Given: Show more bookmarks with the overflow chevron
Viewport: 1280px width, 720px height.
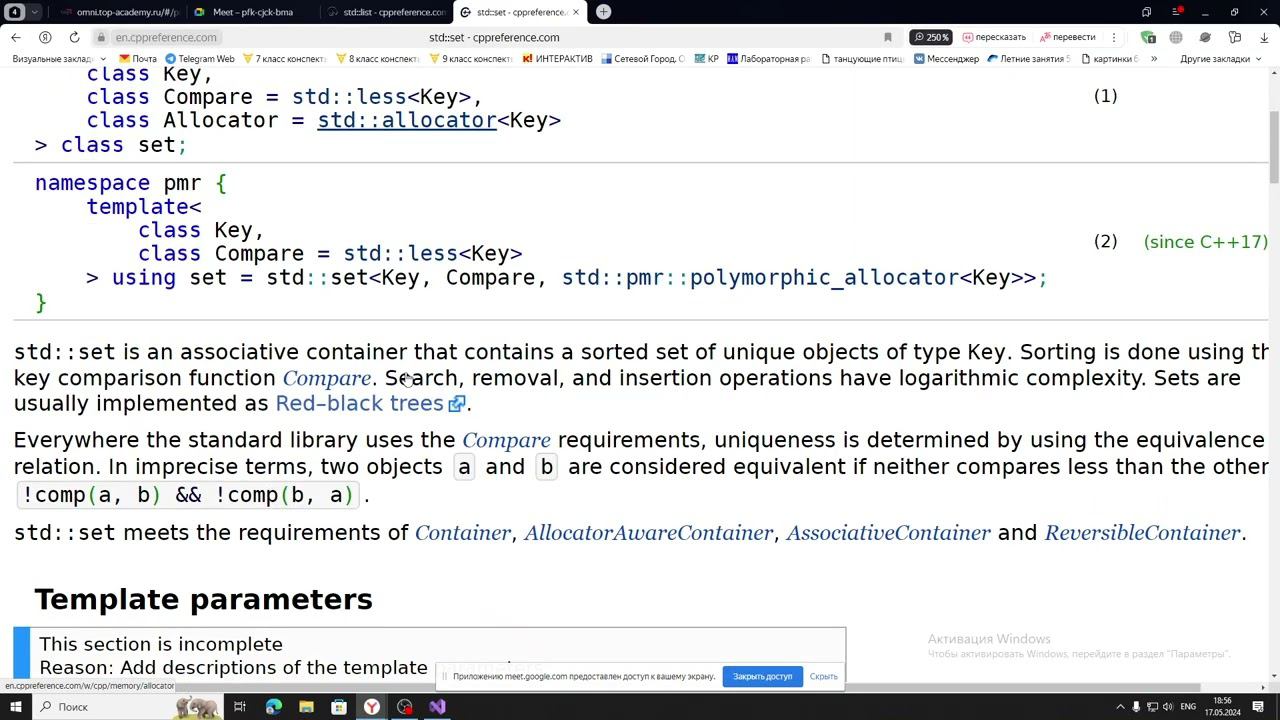Looking at the screenshot, I should [1154, 59].
